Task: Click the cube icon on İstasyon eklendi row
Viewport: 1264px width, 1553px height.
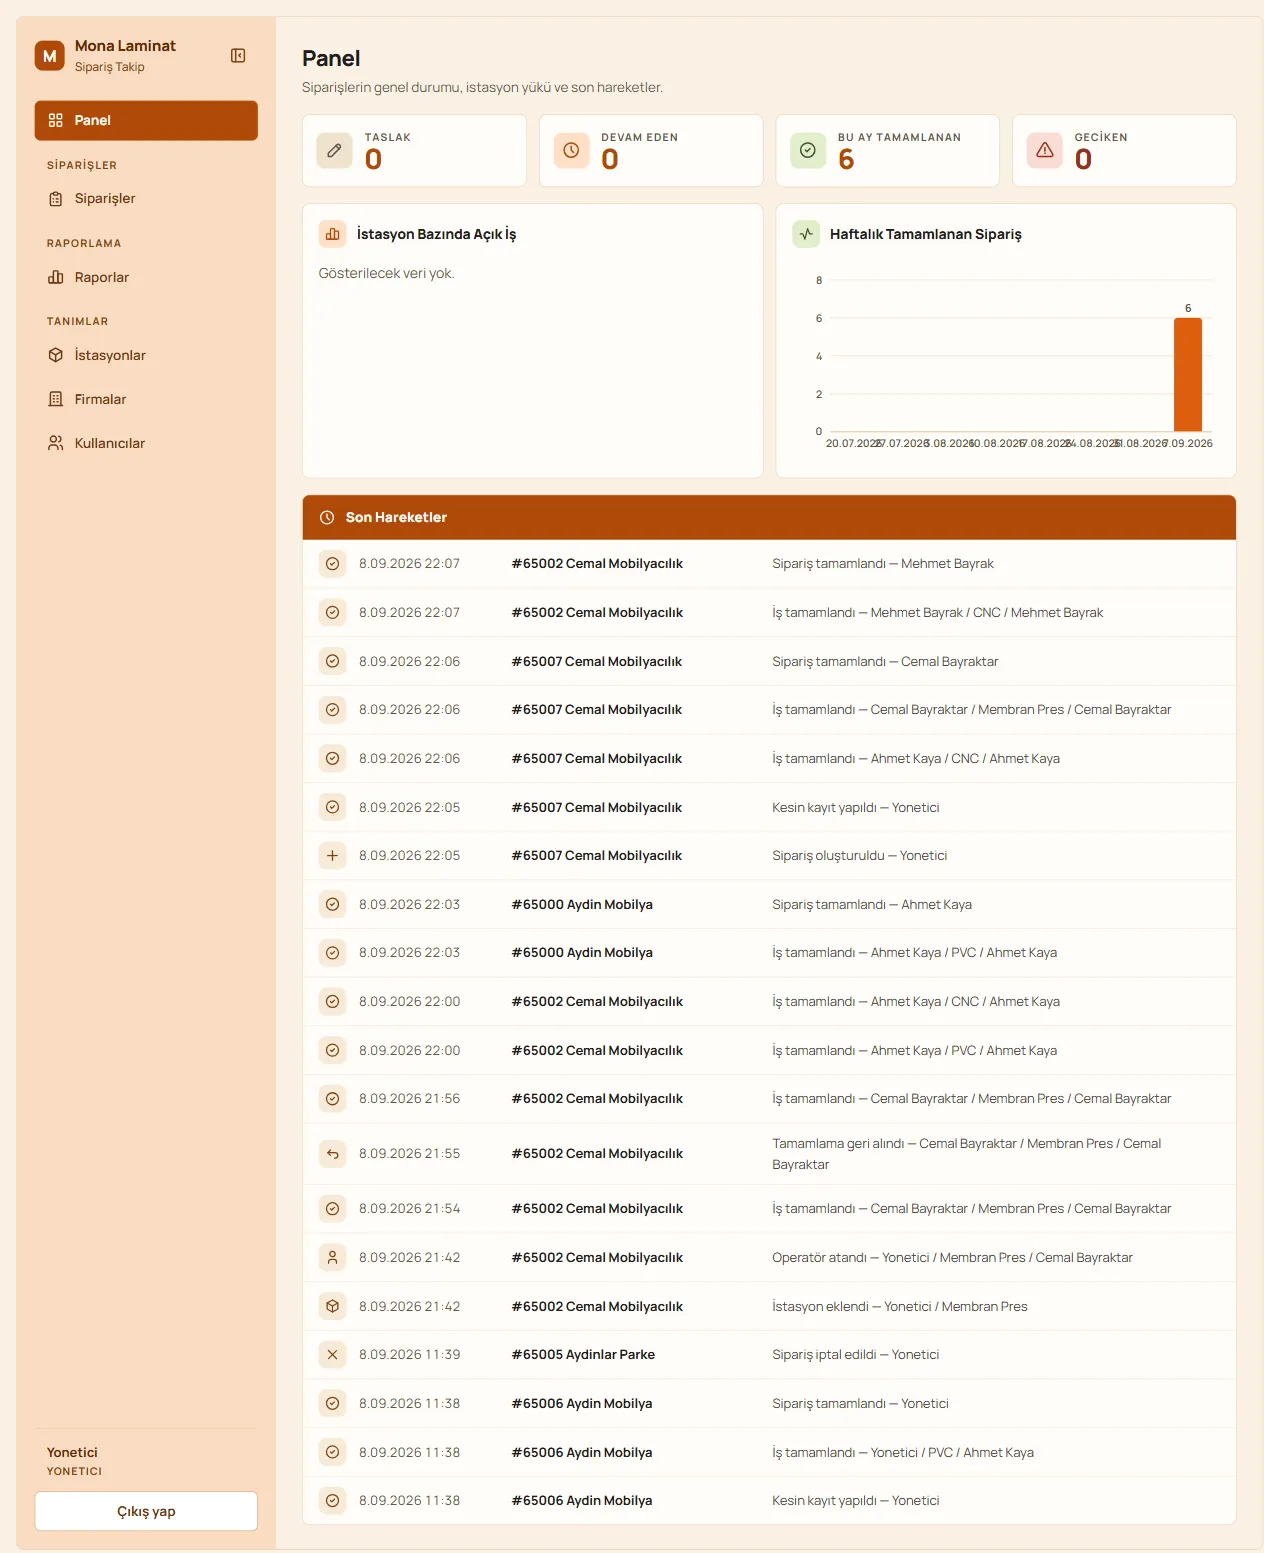Action: click(x=333, y=1306)
